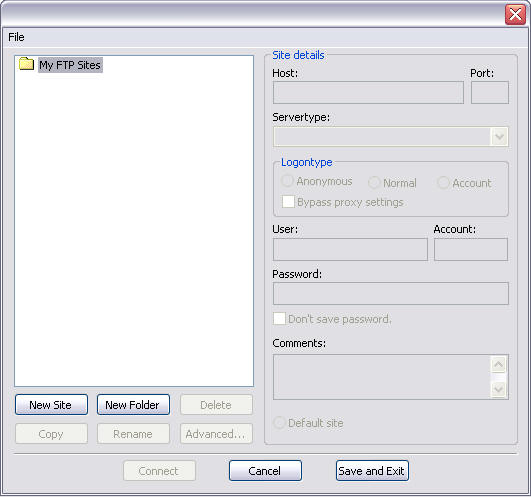Mark site as Default site

coord(279,423)
